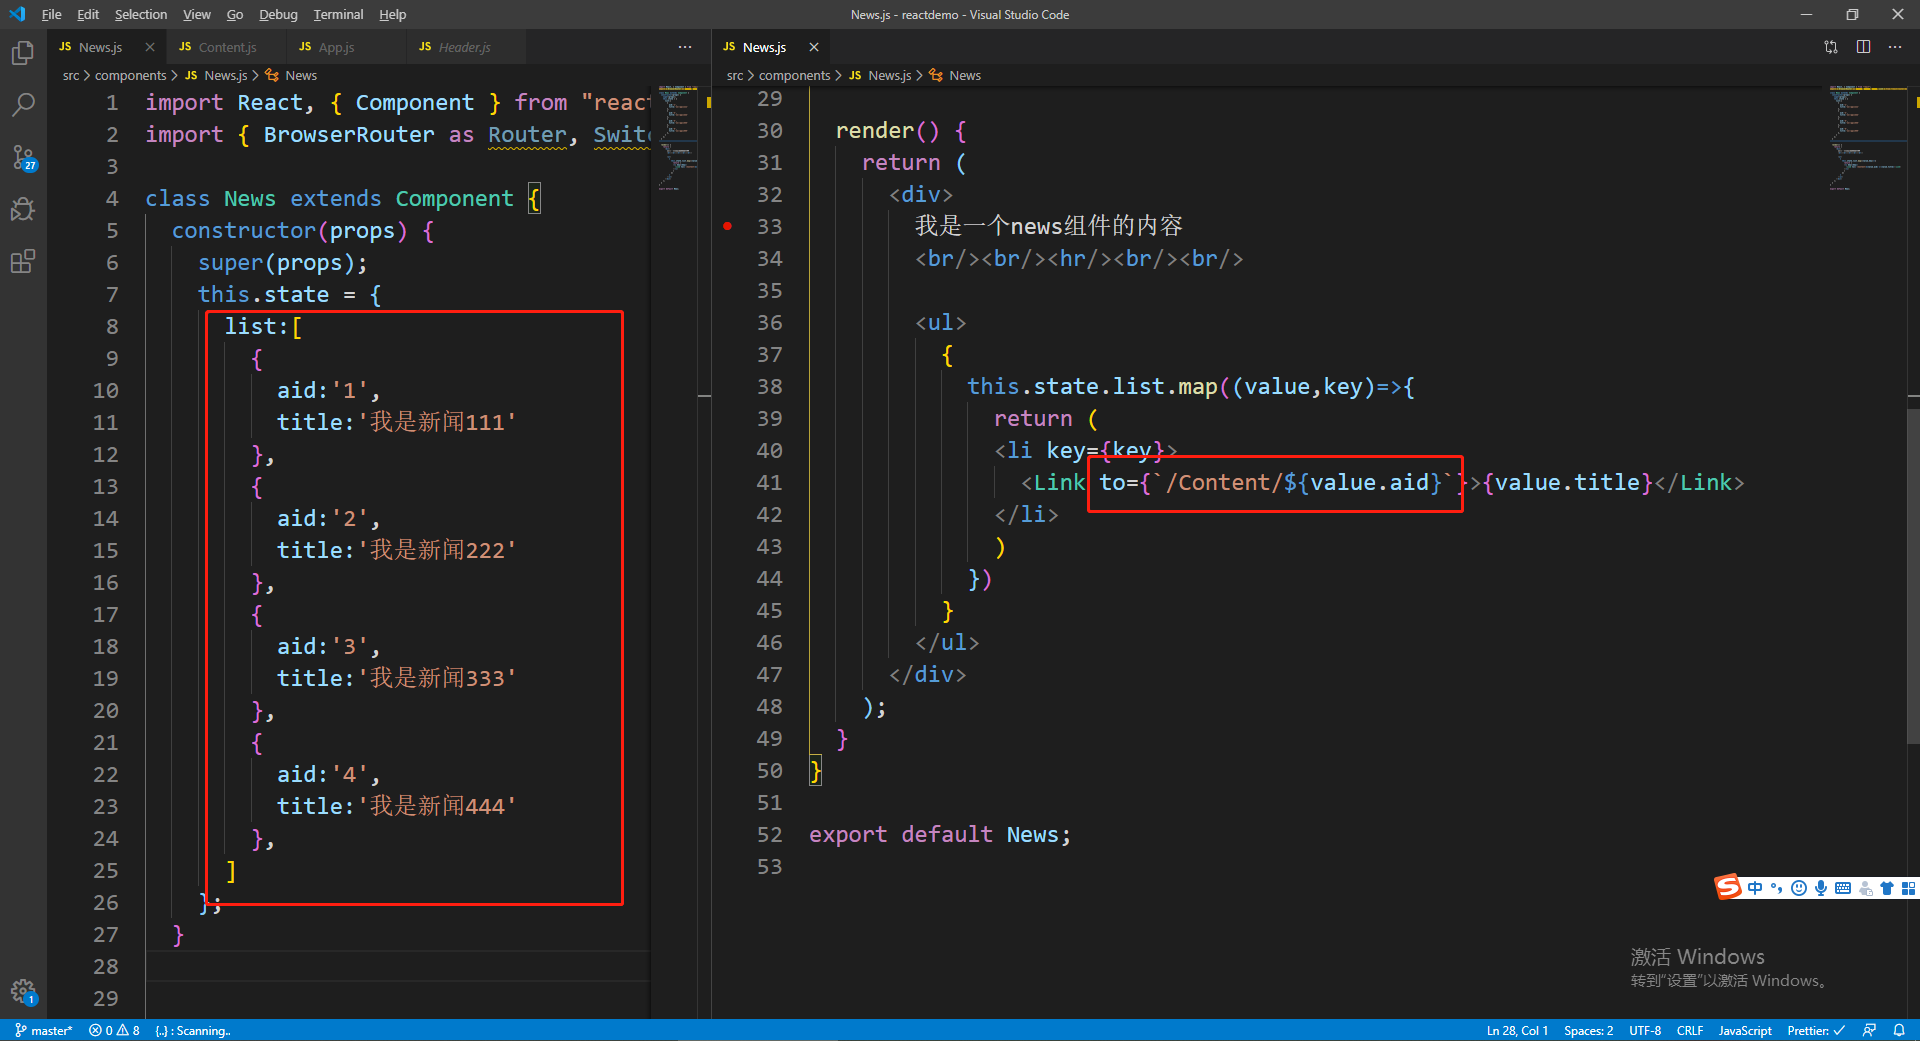Click the Prettier status indicator

click(x=1816, y=1030)
